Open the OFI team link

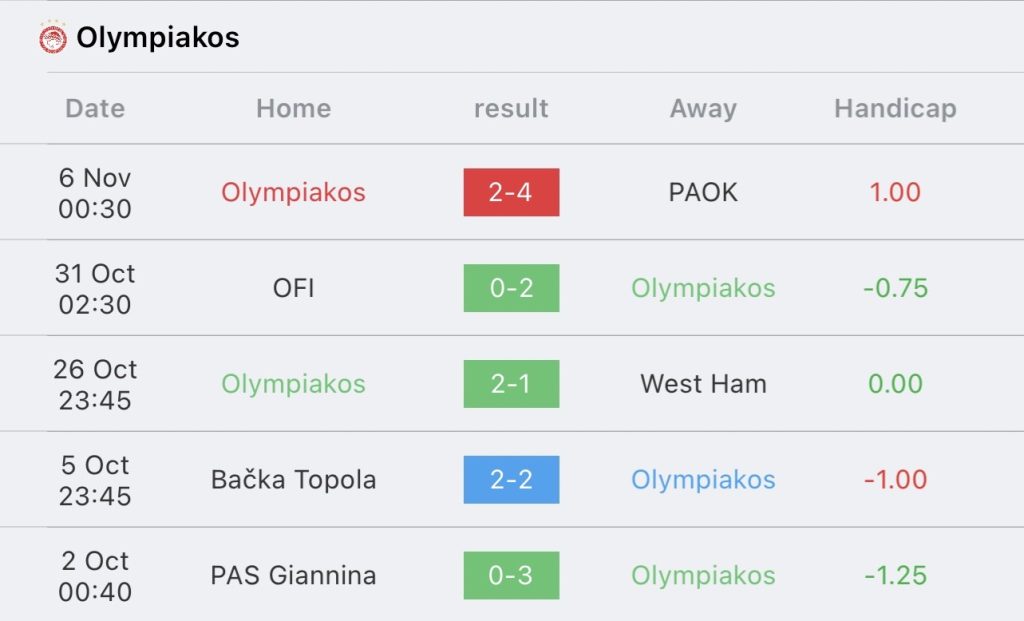click(293, 288)
